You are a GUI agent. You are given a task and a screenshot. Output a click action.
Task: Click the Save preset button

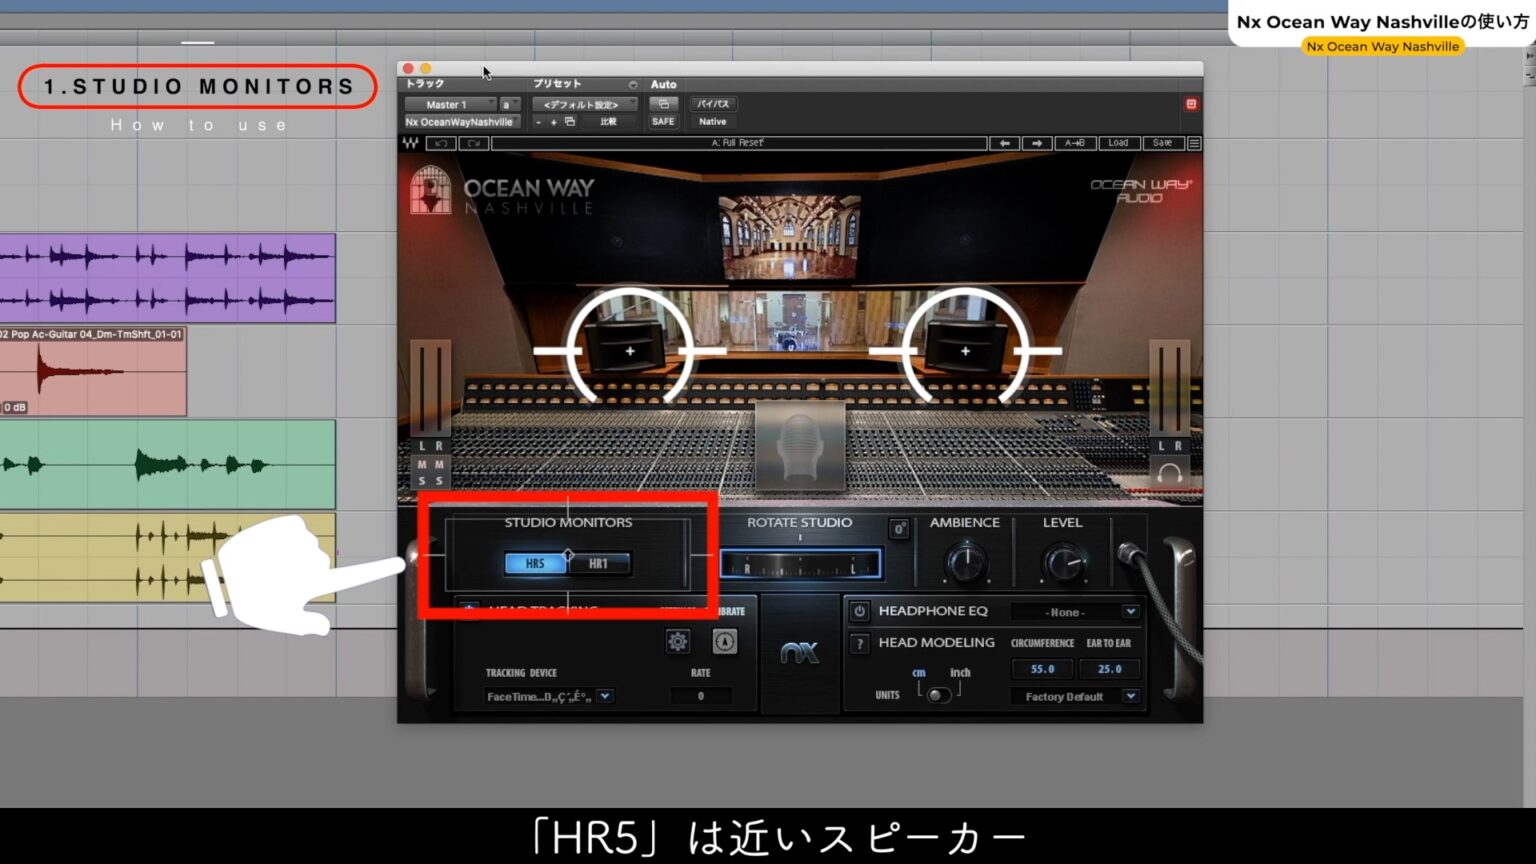[x=1162, y=143]
